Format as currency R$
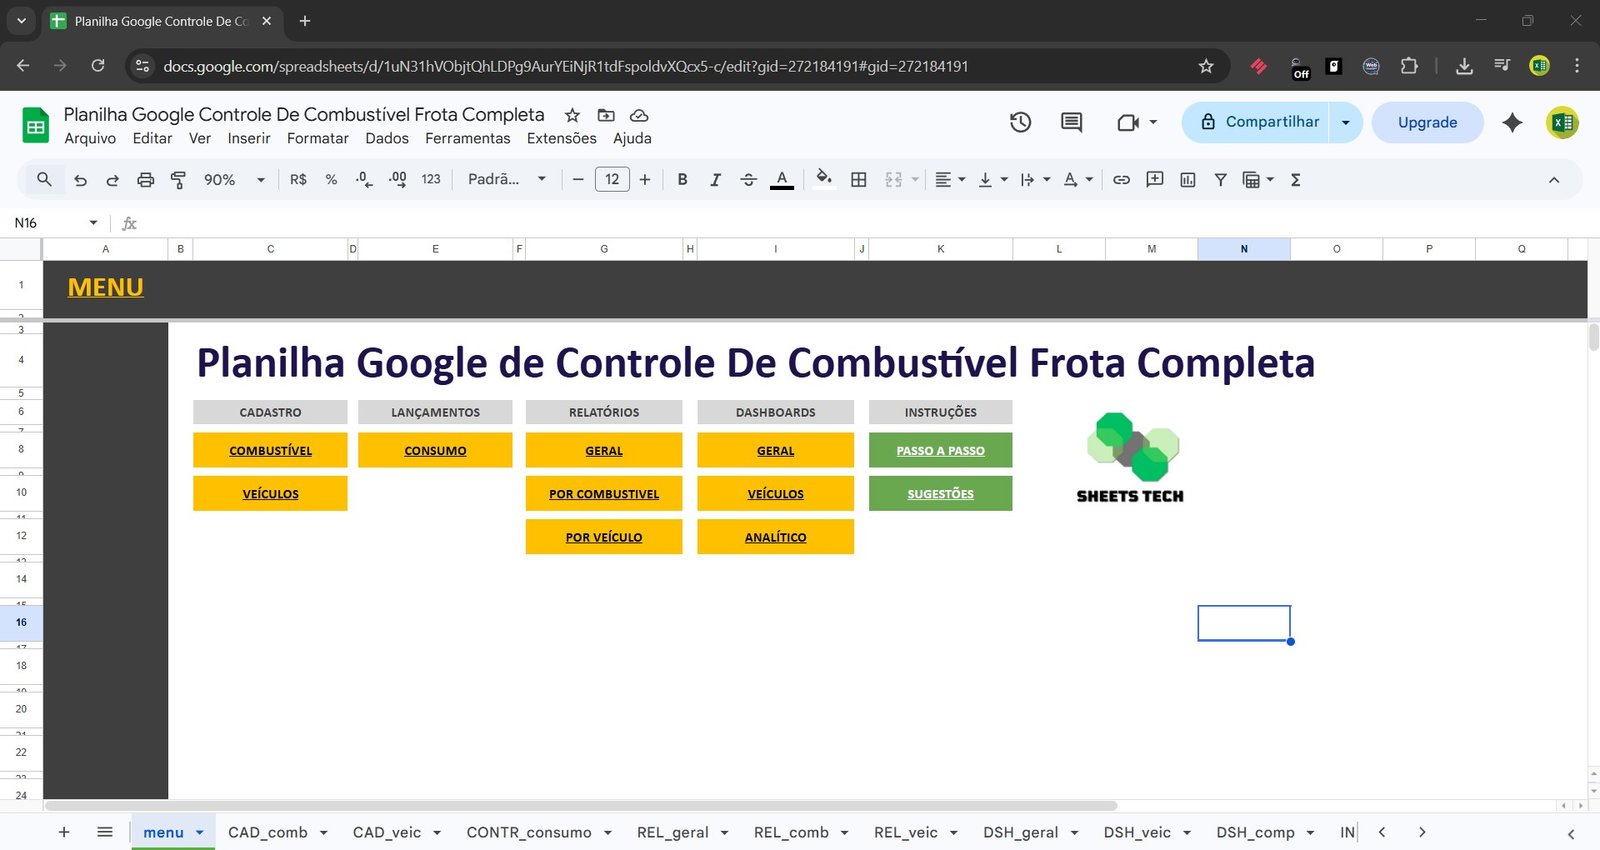The height and width of the screenshot is (850, 1600). (298, 180)
